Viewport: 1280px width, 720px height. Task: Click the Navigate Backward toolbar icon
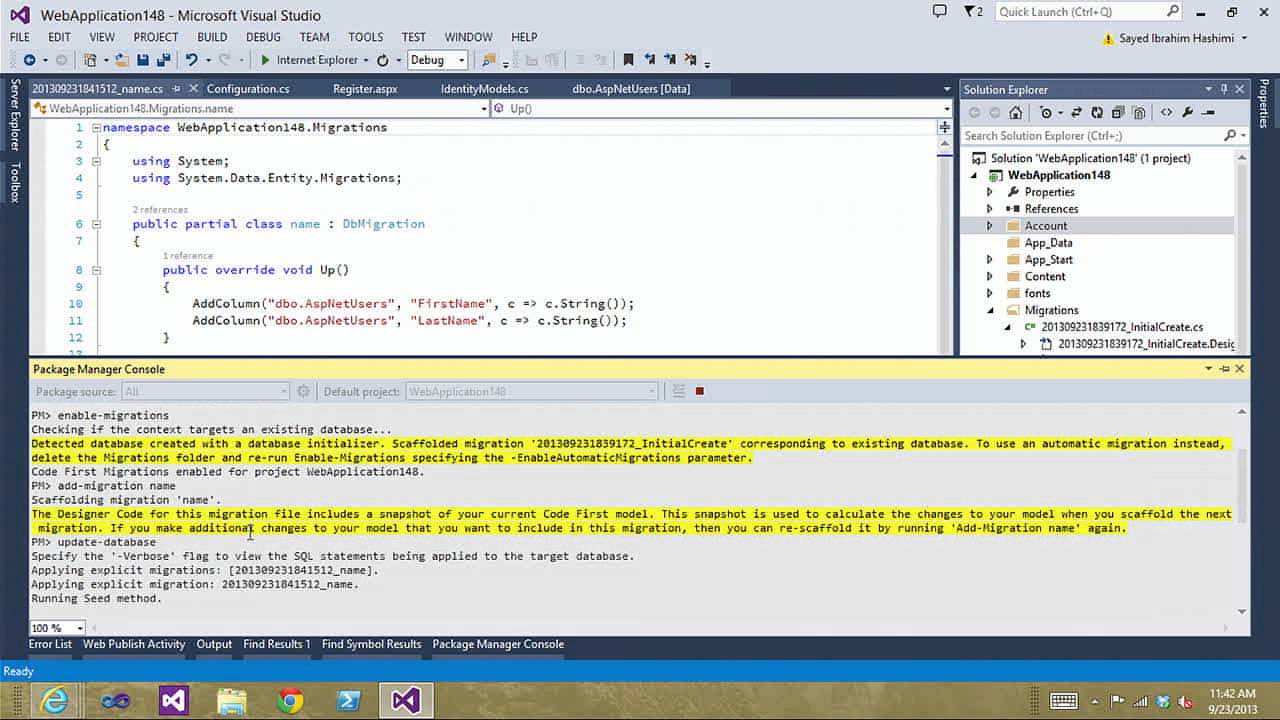[29, 60]
